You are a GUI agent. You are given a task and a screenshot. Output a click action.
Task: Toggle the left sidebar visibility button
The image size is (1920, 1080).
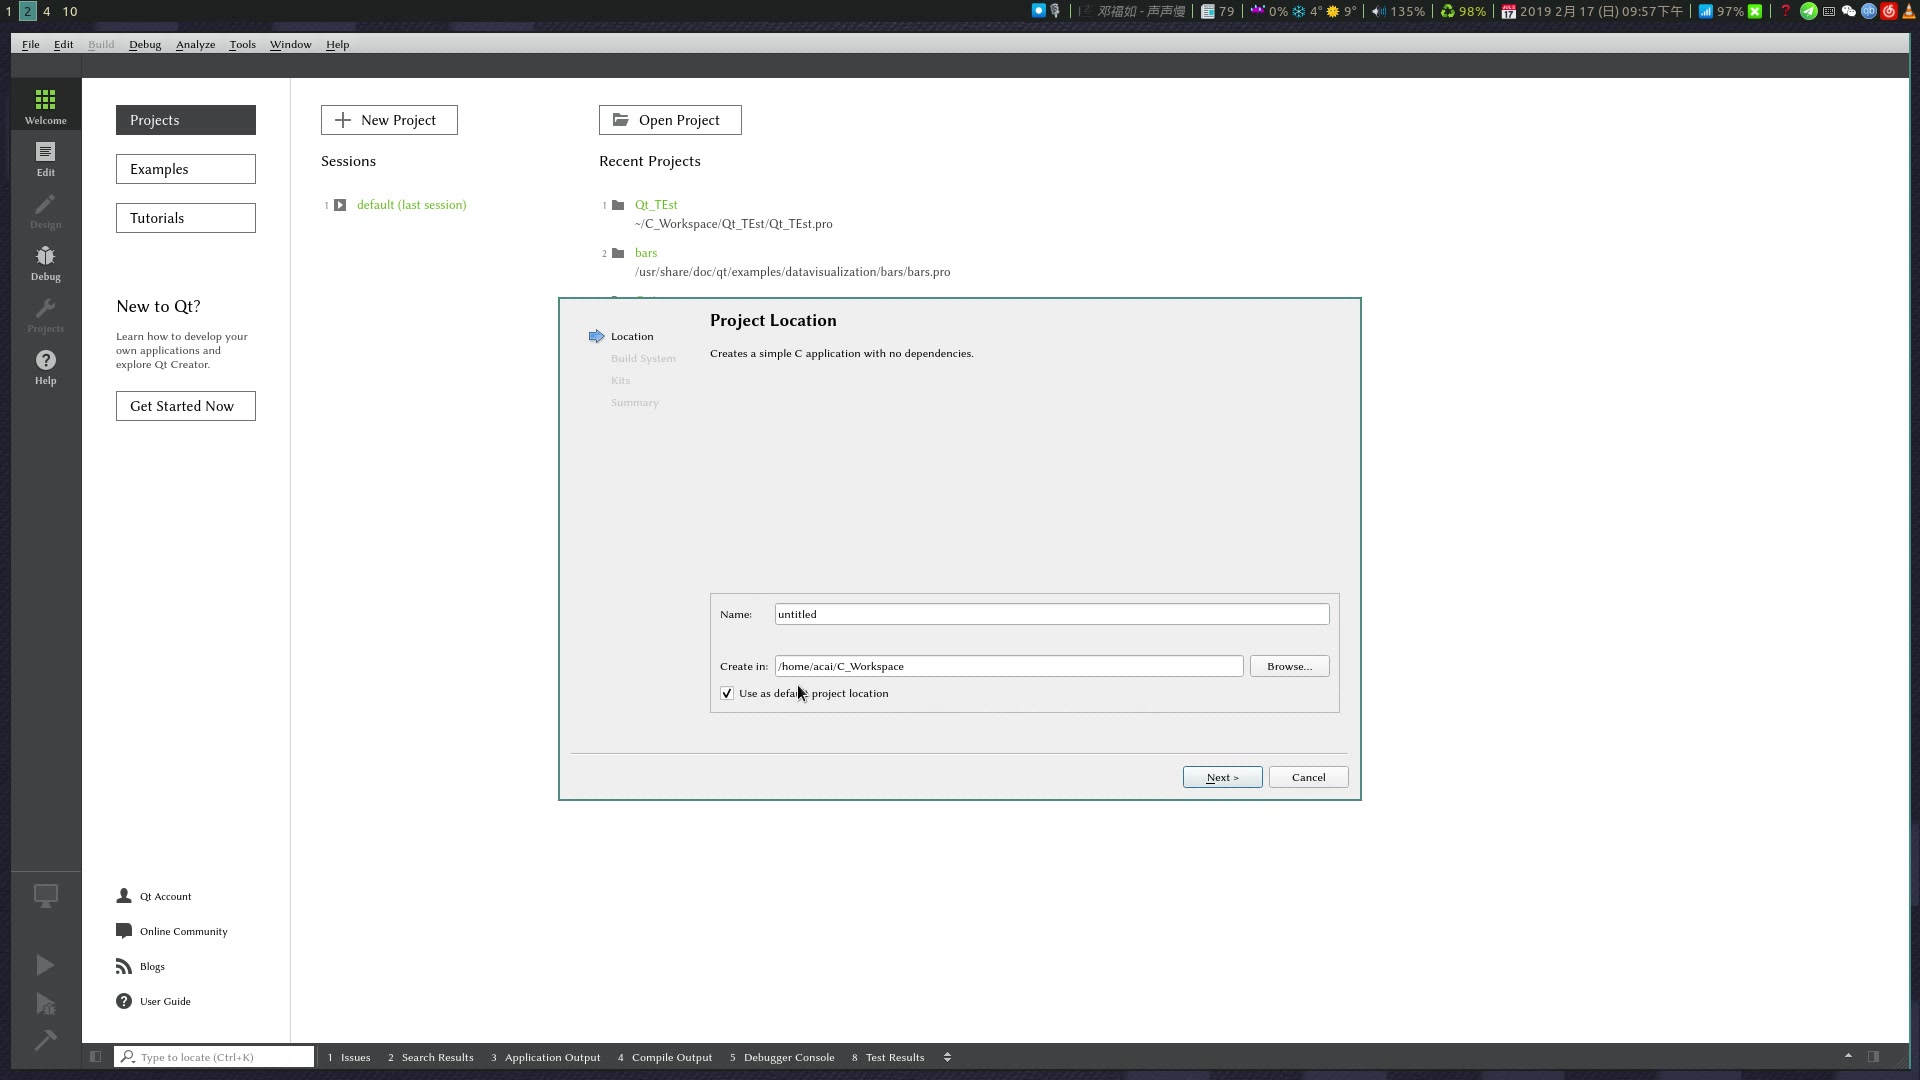pyautogui.click(x=95, y=1057)
